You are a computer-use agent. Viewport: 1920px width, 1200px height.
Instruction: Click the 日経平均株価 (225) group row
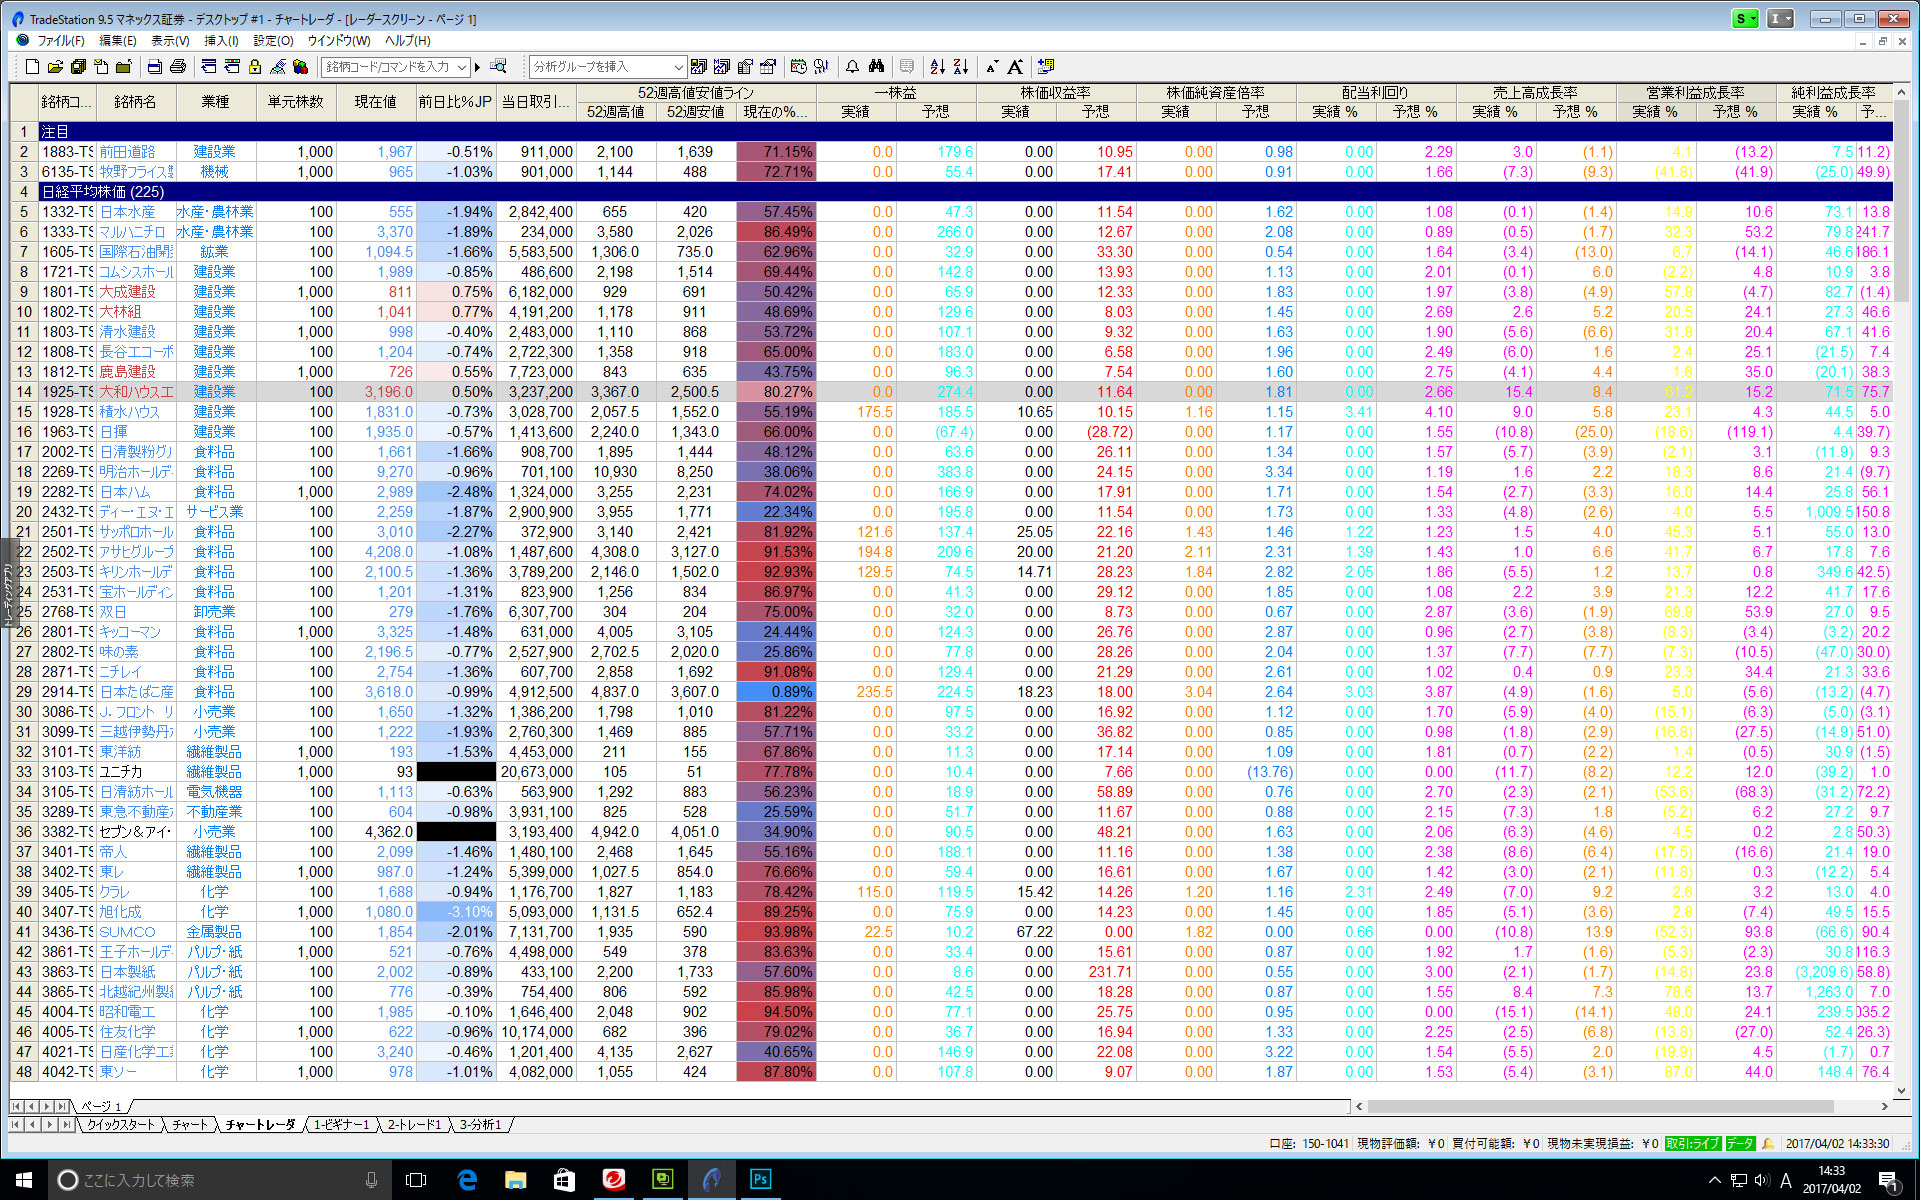(966, 192)
